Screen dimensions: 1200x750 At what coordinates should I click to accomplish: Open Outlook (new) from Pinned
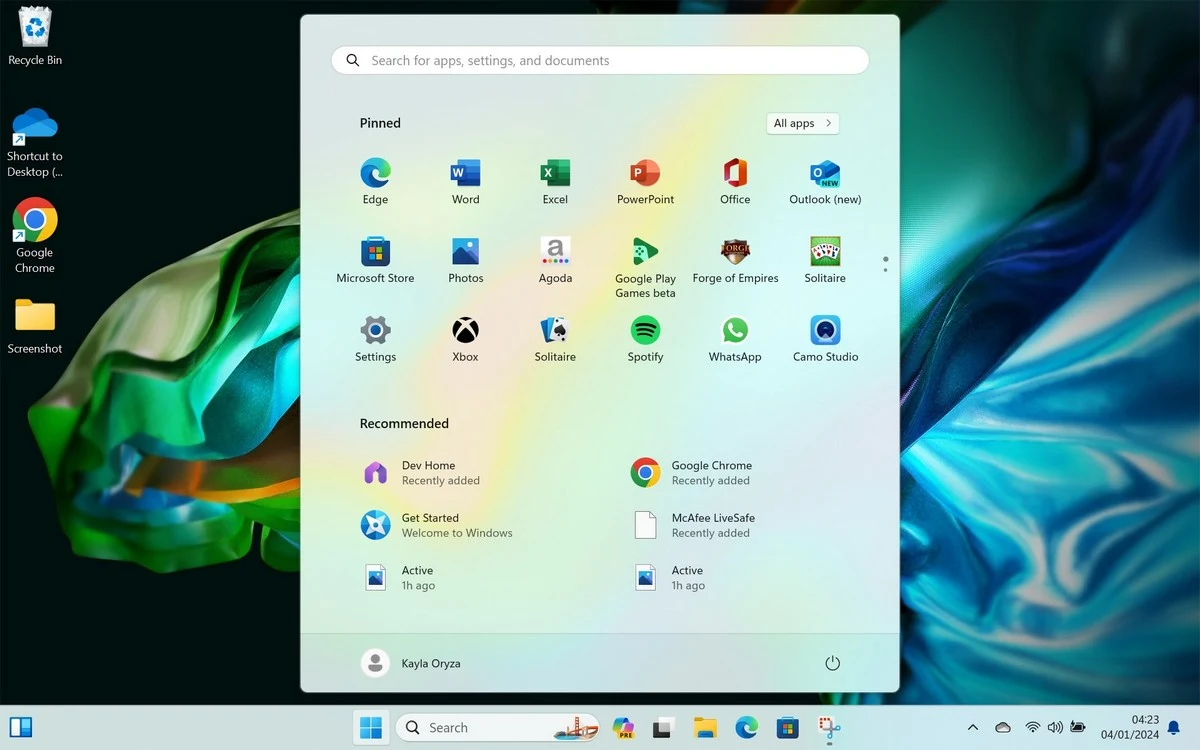825,181
